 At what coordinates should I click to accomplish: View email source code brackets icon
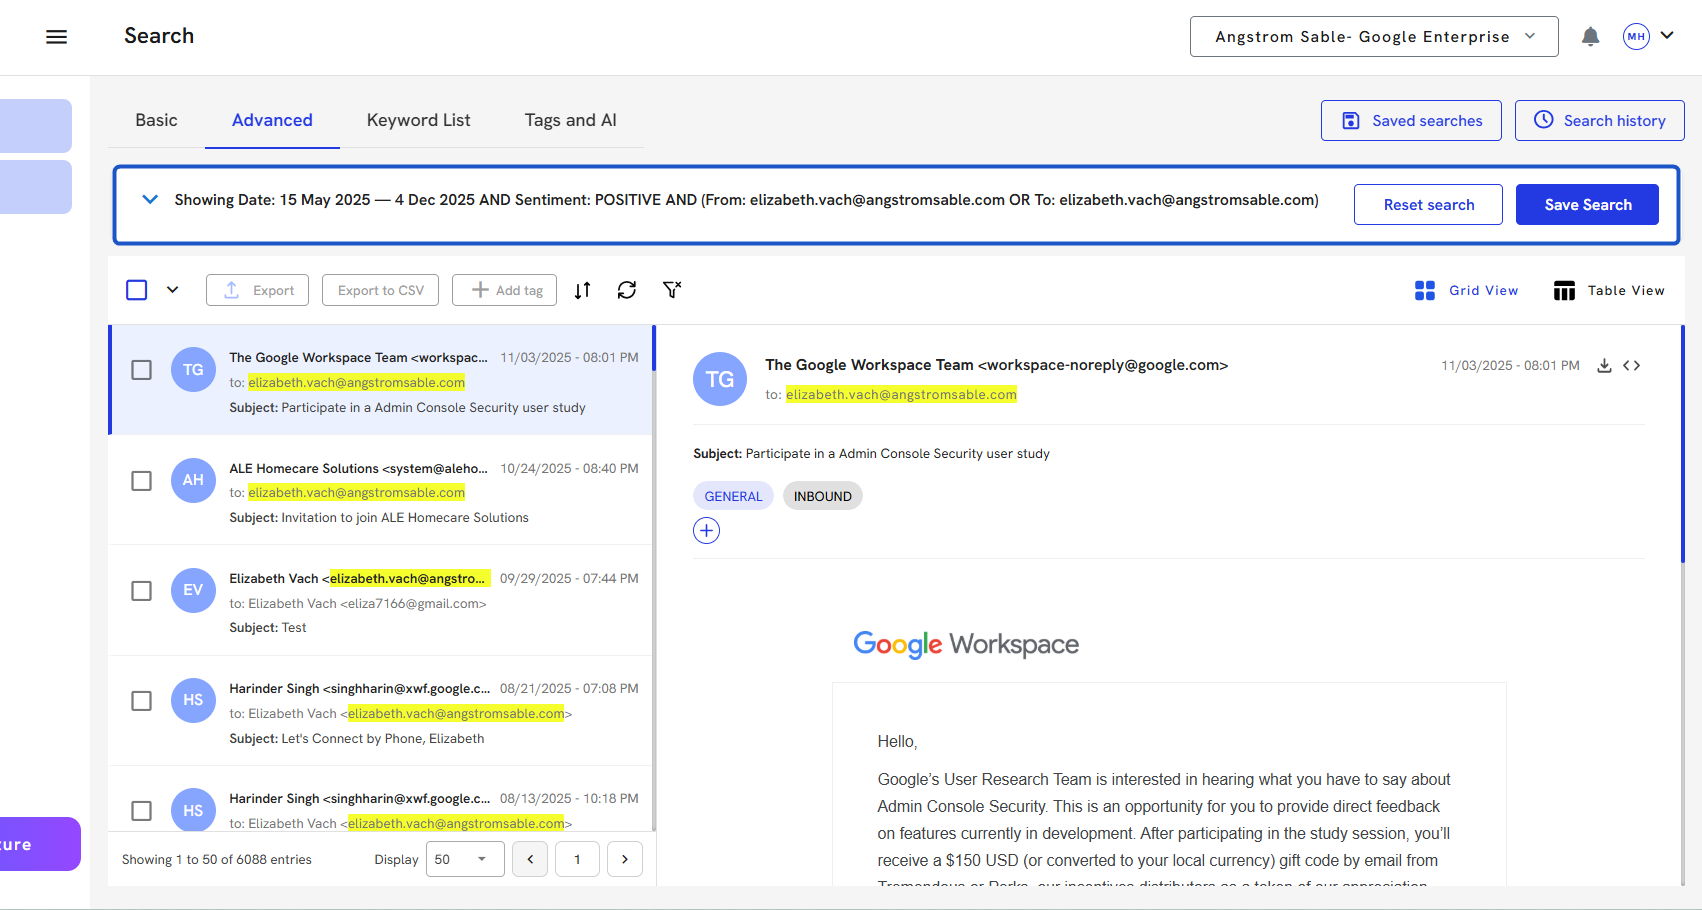pos(1632,366)
